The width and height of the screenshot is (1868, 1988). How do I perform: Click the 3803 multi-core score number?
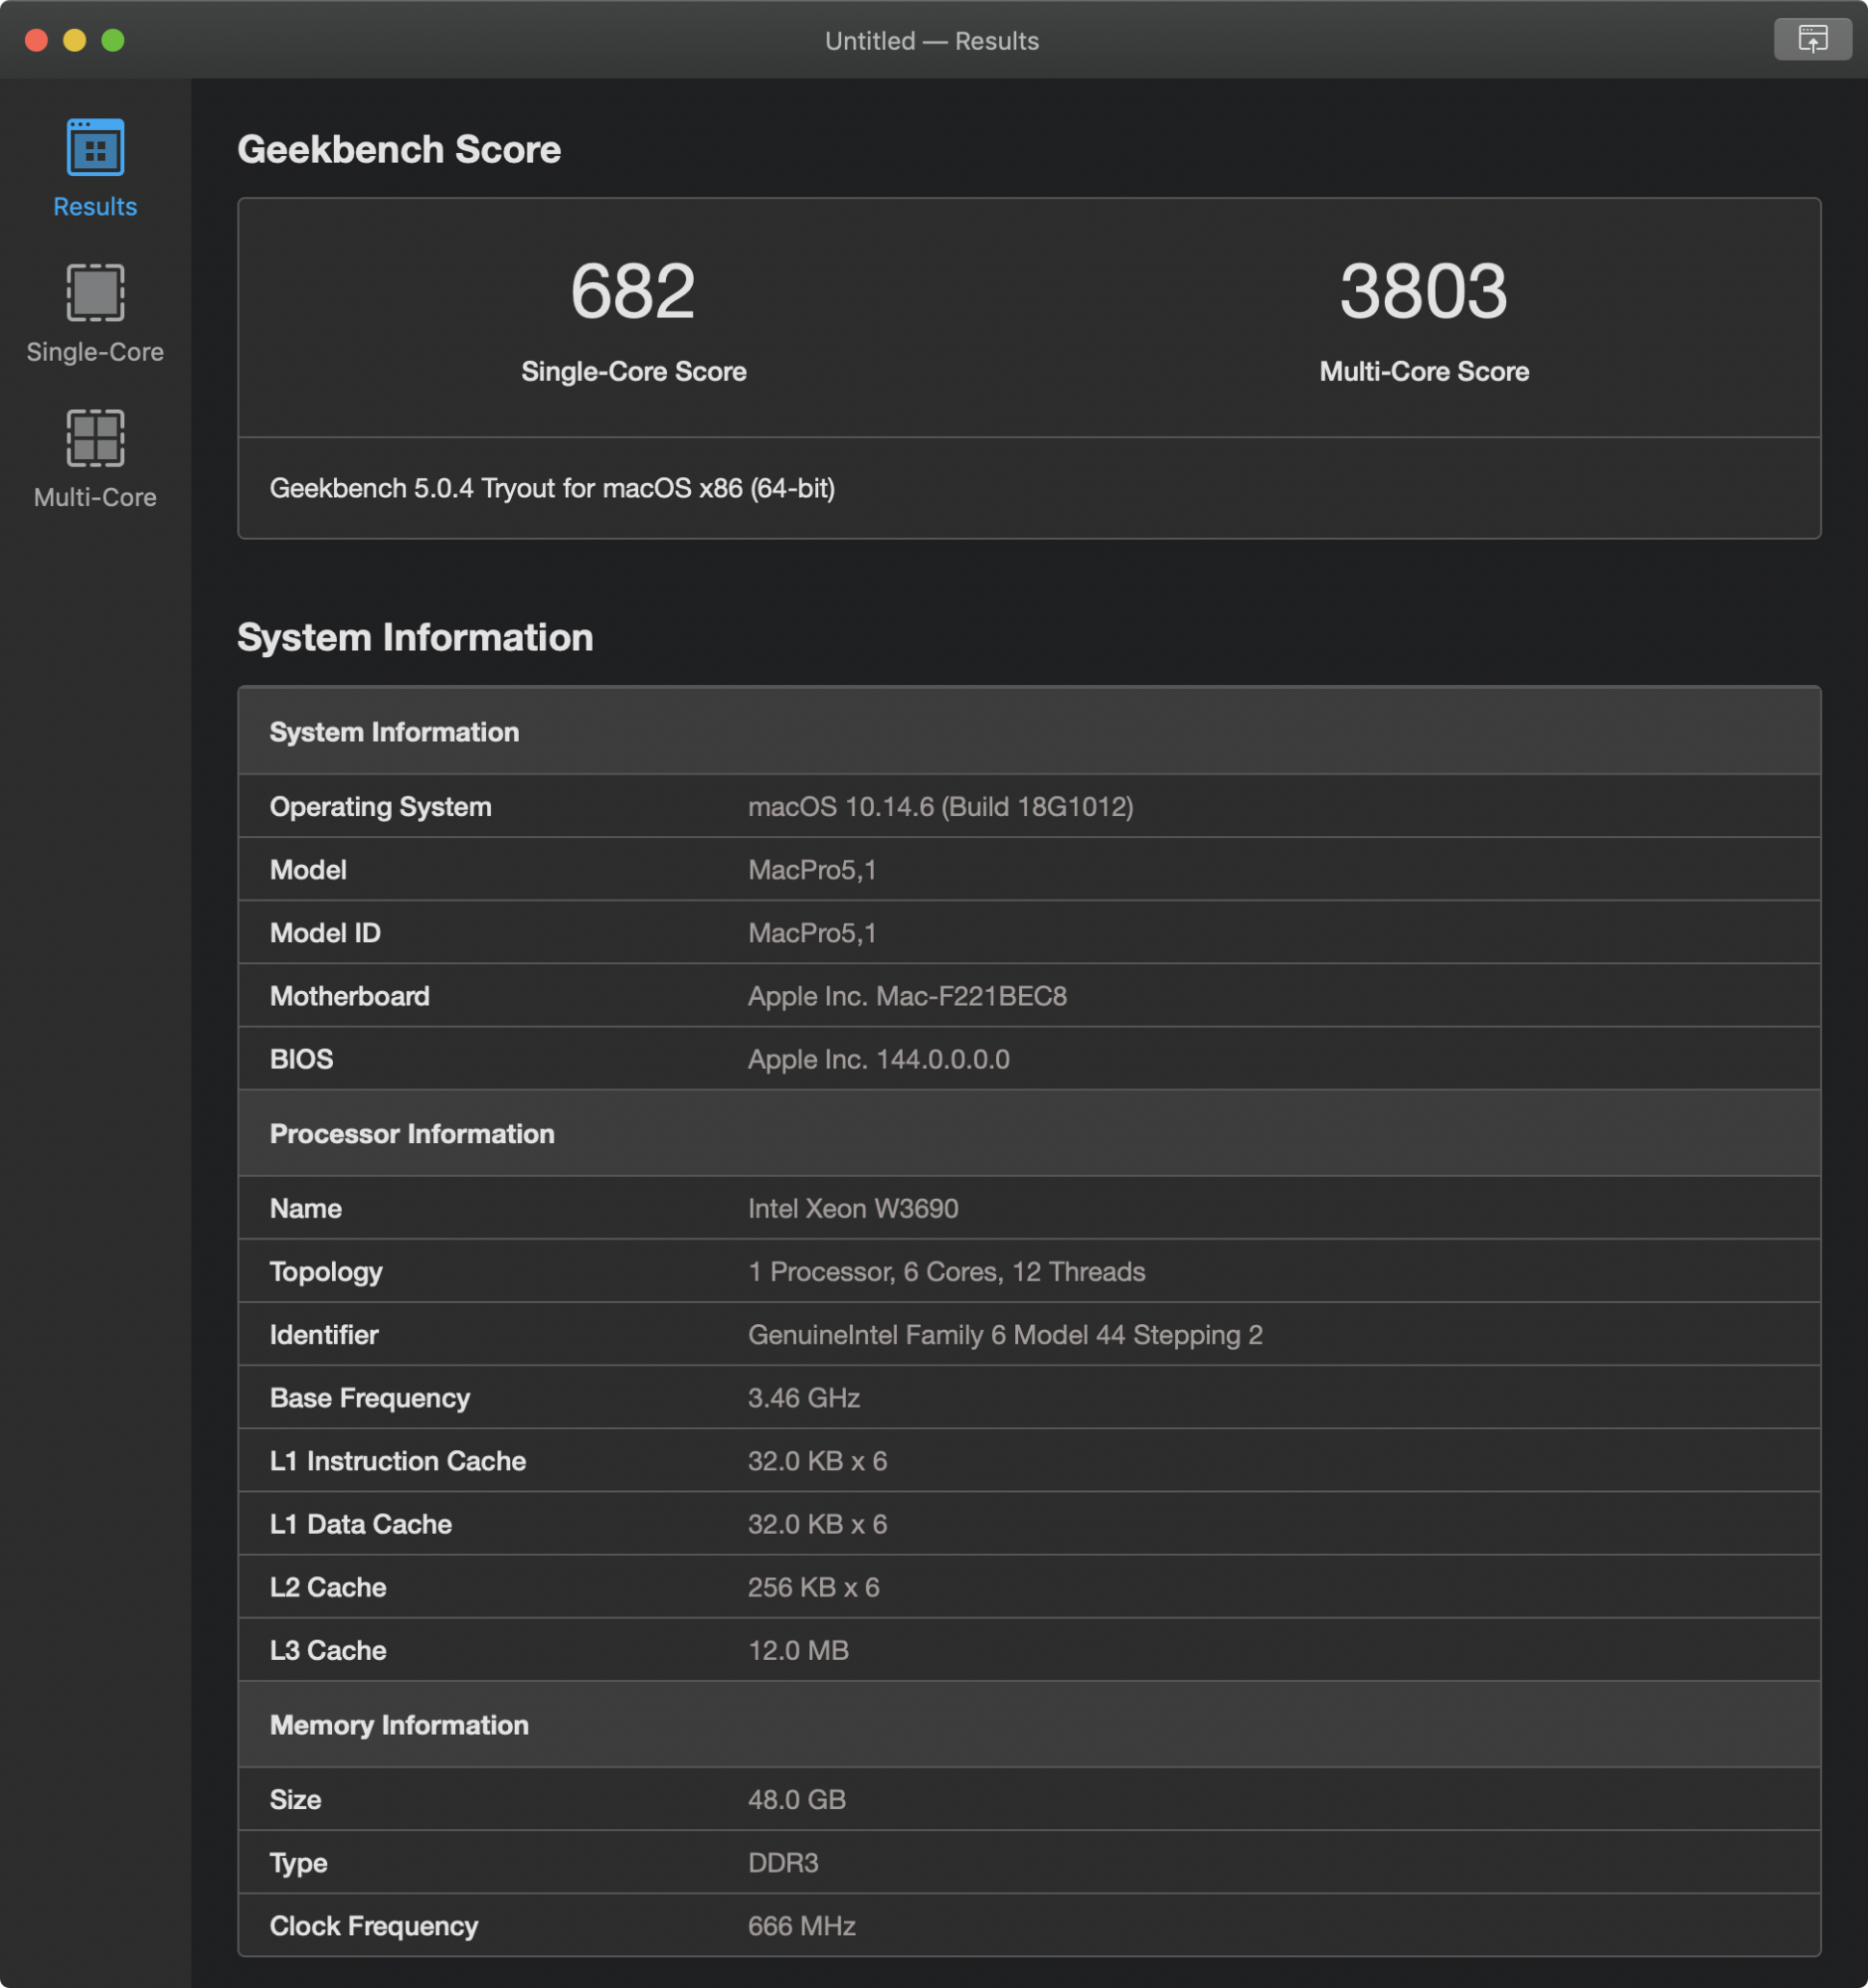point(1424,291)
